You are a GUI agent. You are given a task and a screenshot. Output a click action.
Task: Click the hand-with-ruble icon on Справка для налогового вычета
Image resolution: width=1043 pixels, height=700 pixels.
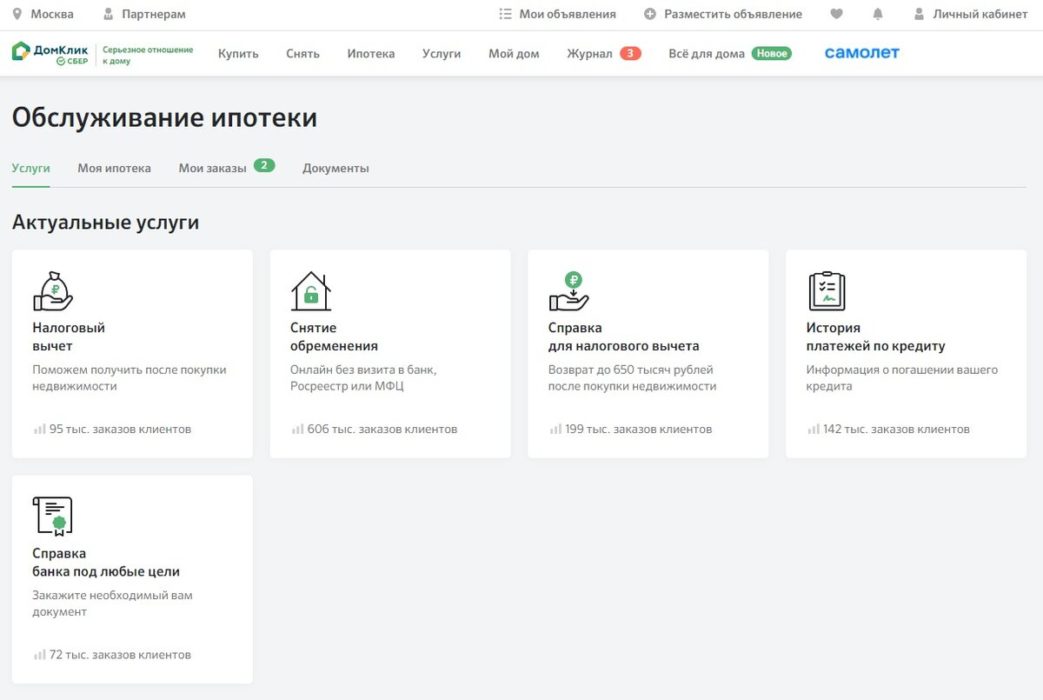point(571,289)
